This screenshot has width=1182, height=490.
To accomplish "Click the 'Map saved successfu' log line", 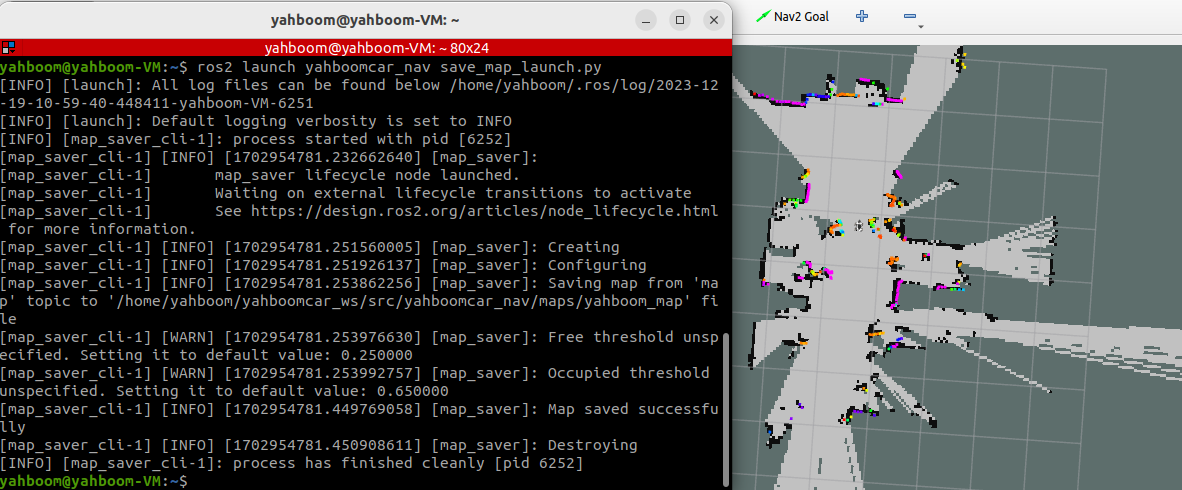I will click(x=359, y=409).
